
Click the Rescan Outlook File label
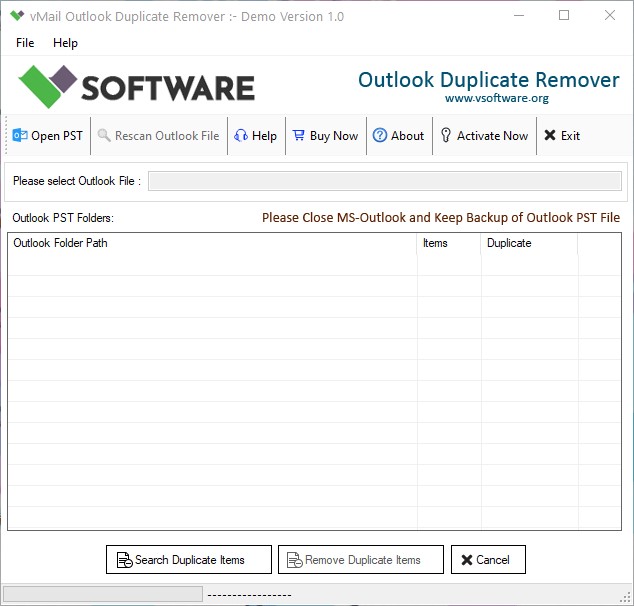[167, 135]
